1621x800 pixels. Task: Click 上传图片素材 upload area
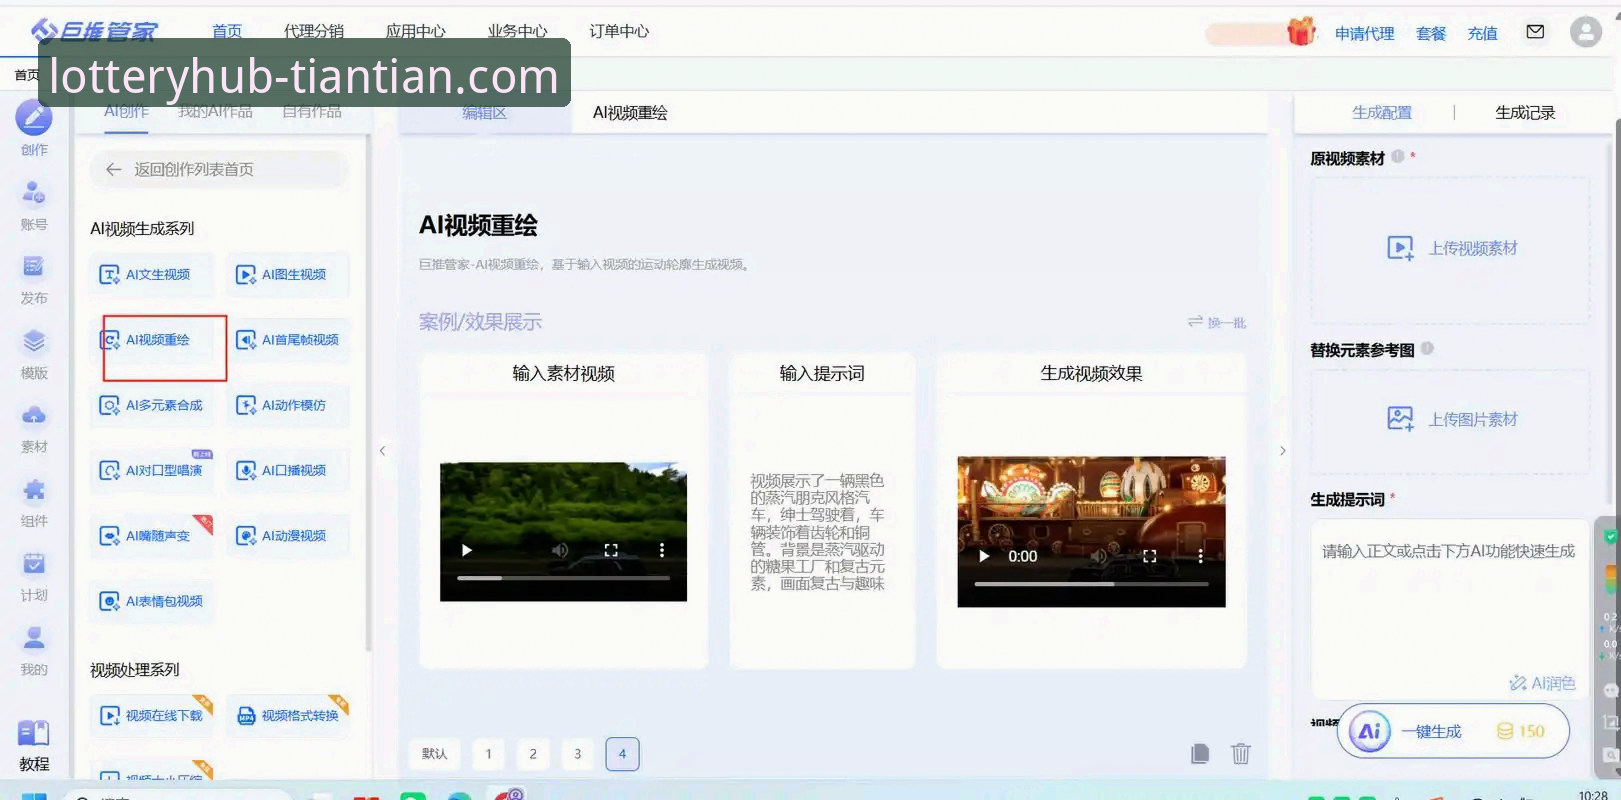pos(1450,420)
